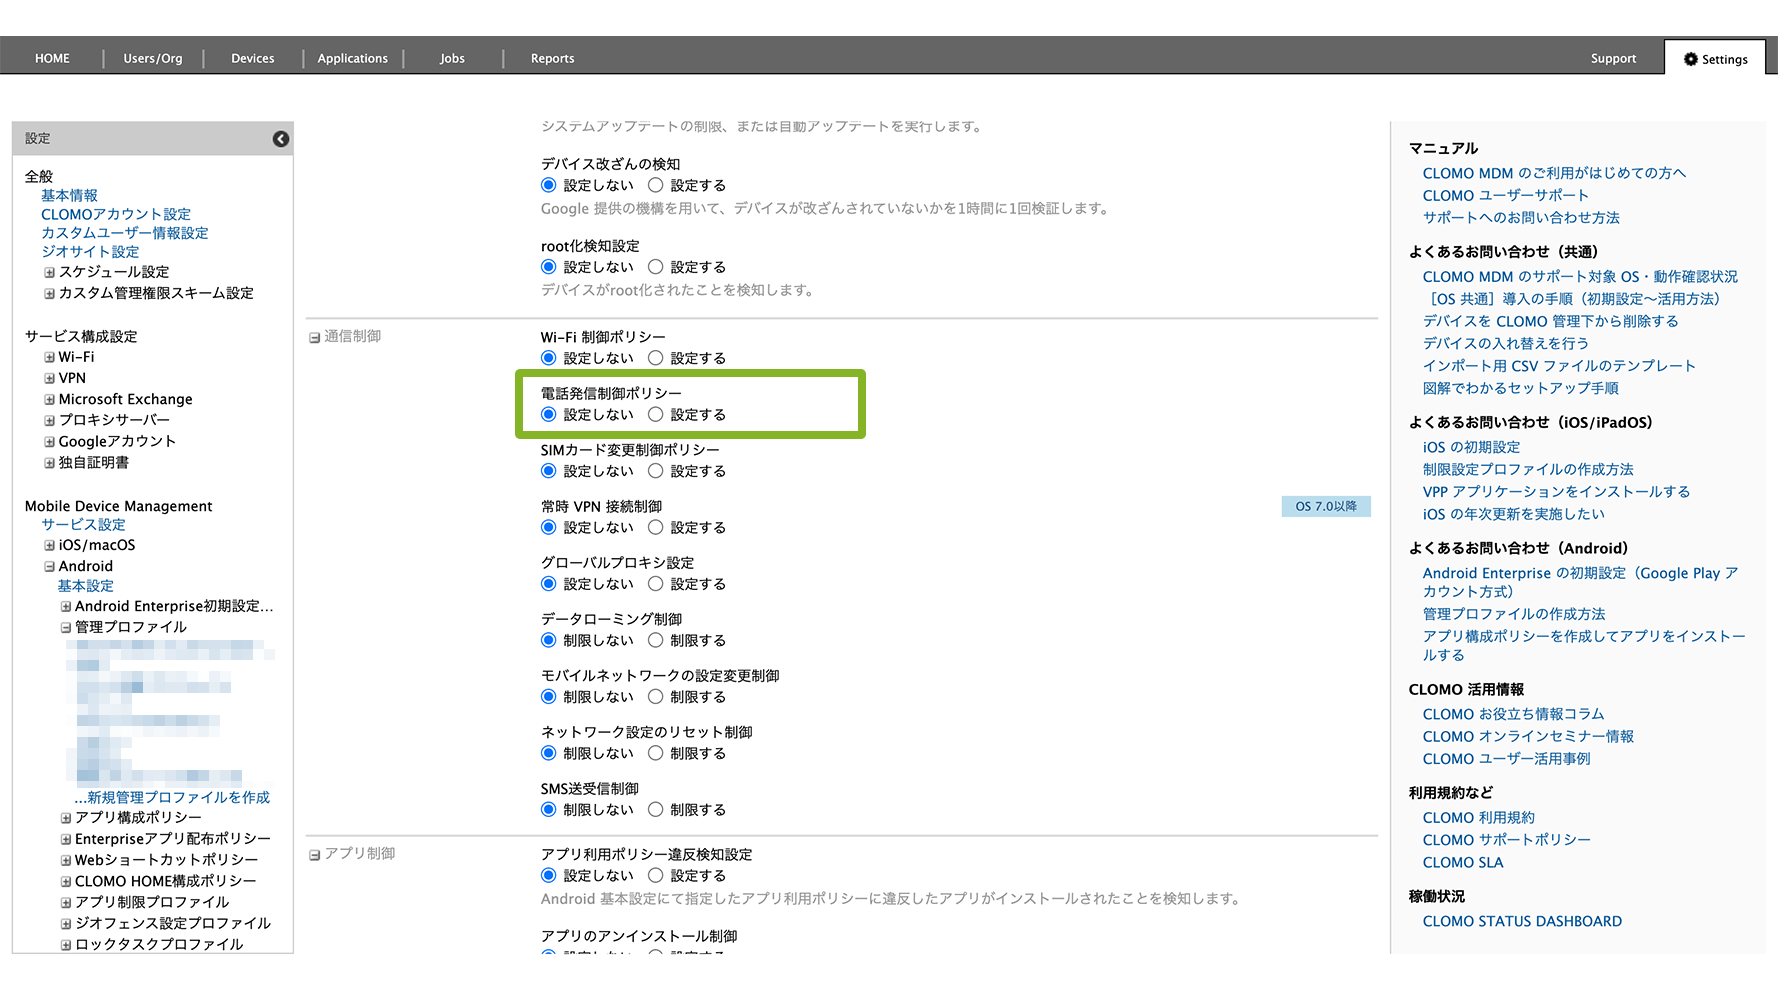Expand the アプリ構成ポリシー plus icon
The height and width of the screenshot is (1000, 1778).
pos(66,818)
